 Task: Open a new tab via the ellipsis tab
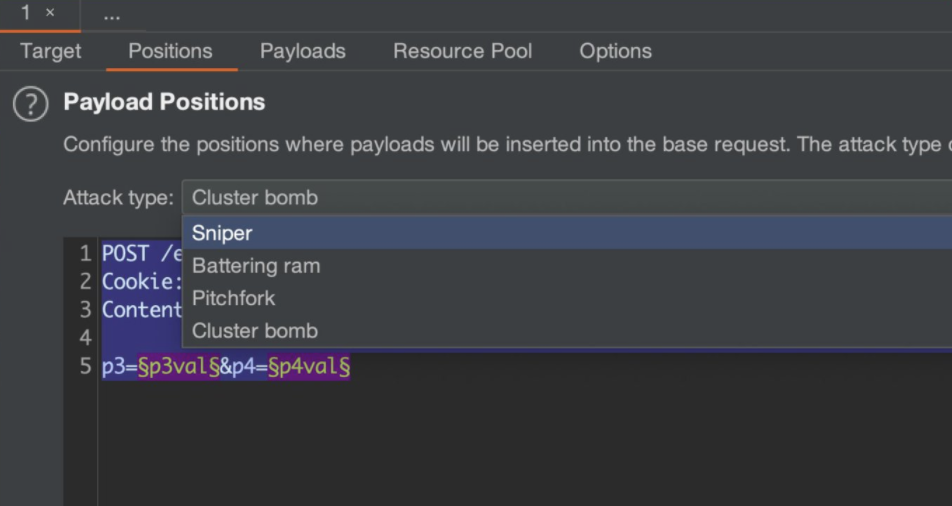(112, 15)
